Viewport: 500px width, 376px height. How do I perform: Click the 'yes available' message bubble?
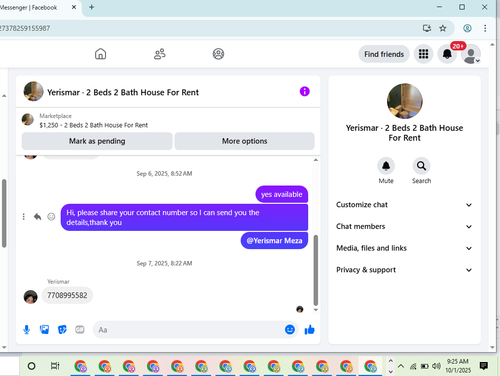[x=282, y=194]
